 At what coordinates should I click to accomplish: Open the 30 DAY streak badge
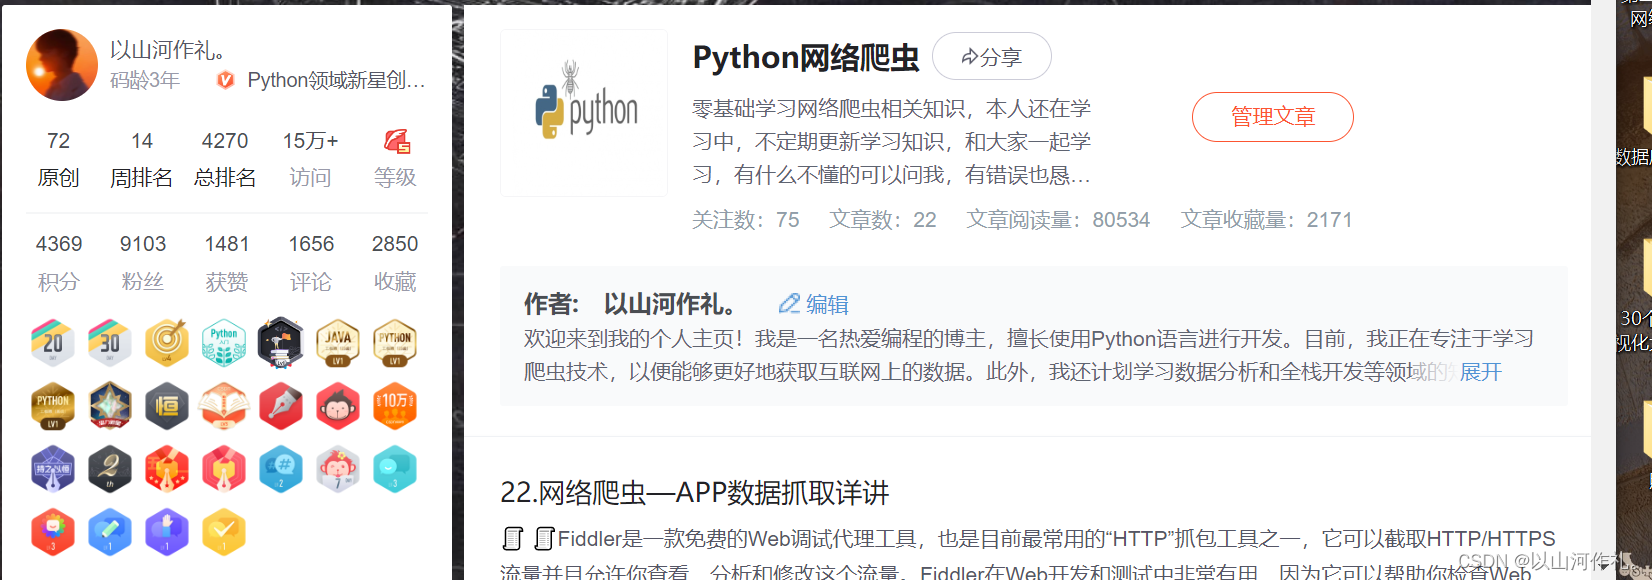click(x=110, y=343)
